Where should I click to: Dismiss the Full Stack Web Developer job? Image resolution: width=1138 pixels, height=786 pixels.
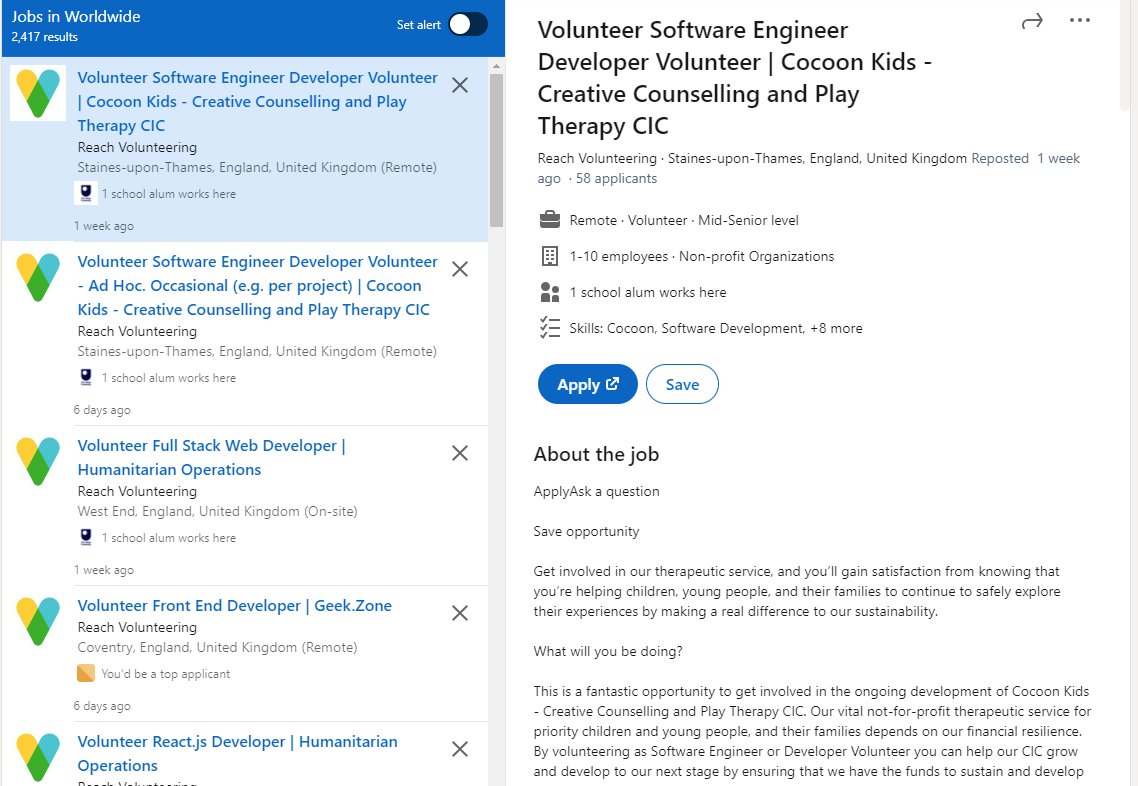(x=459, y=454)
